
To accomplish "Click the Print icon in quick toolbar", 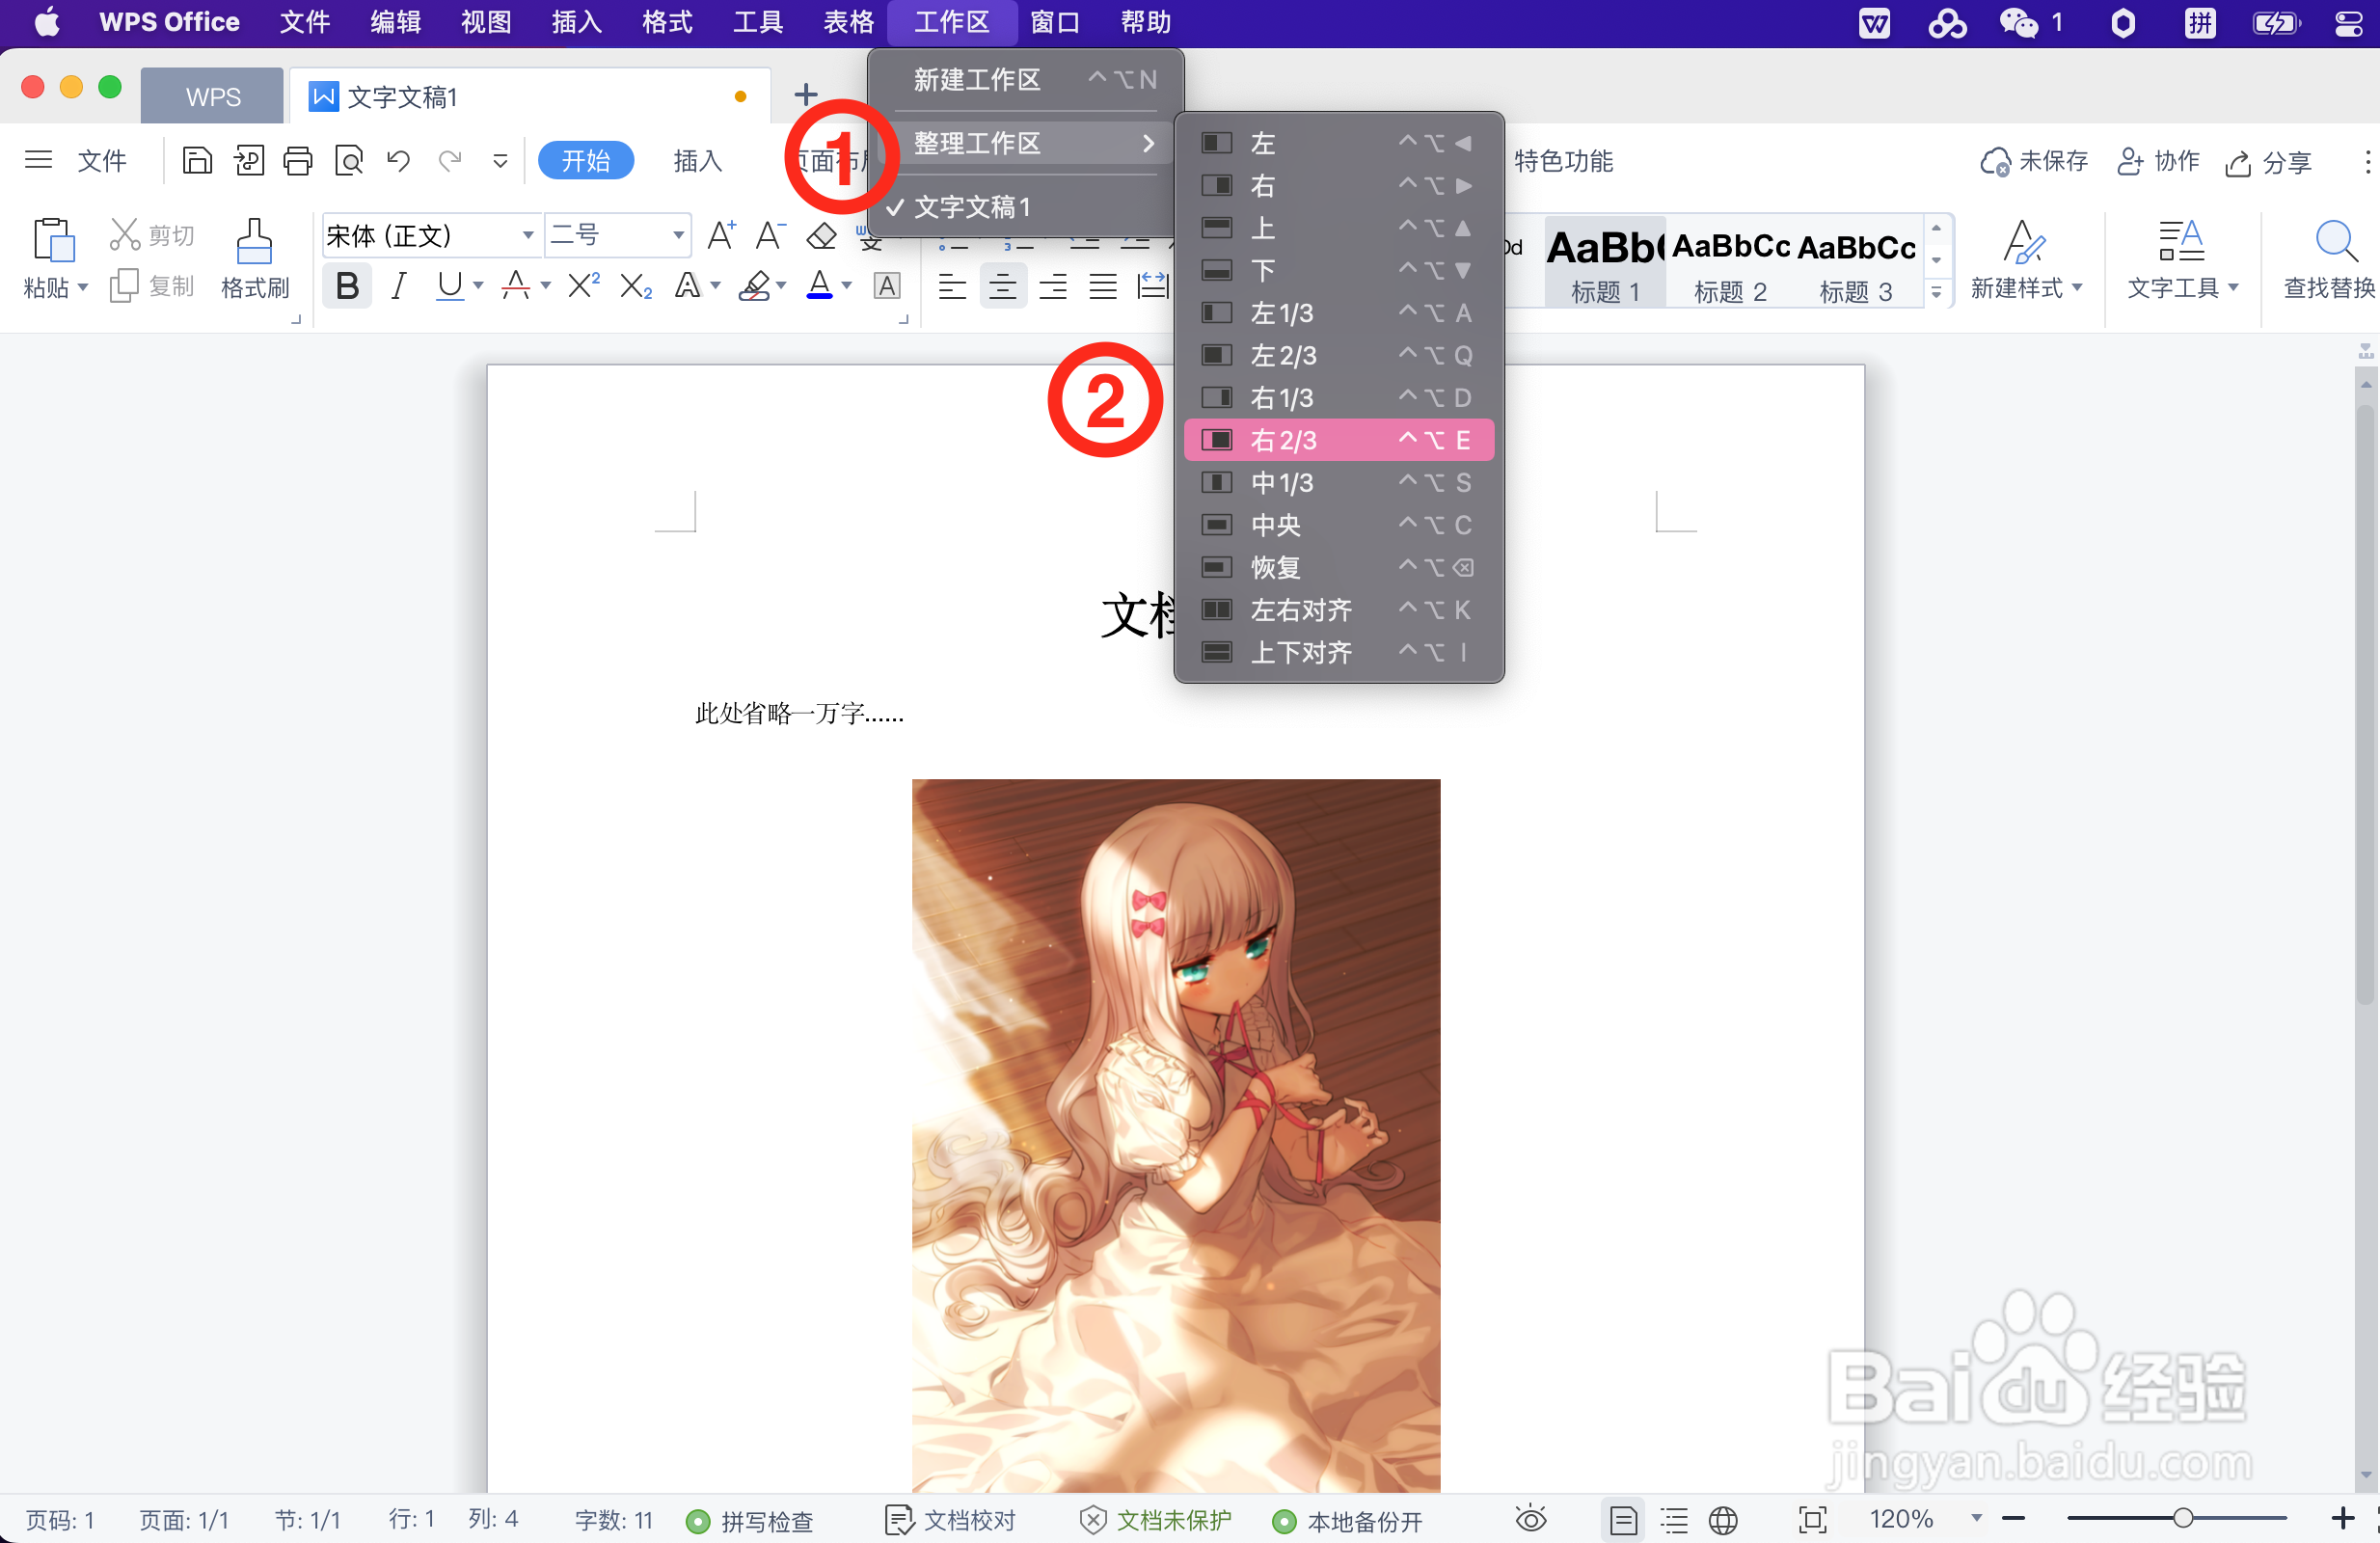I will coord(297,160).
